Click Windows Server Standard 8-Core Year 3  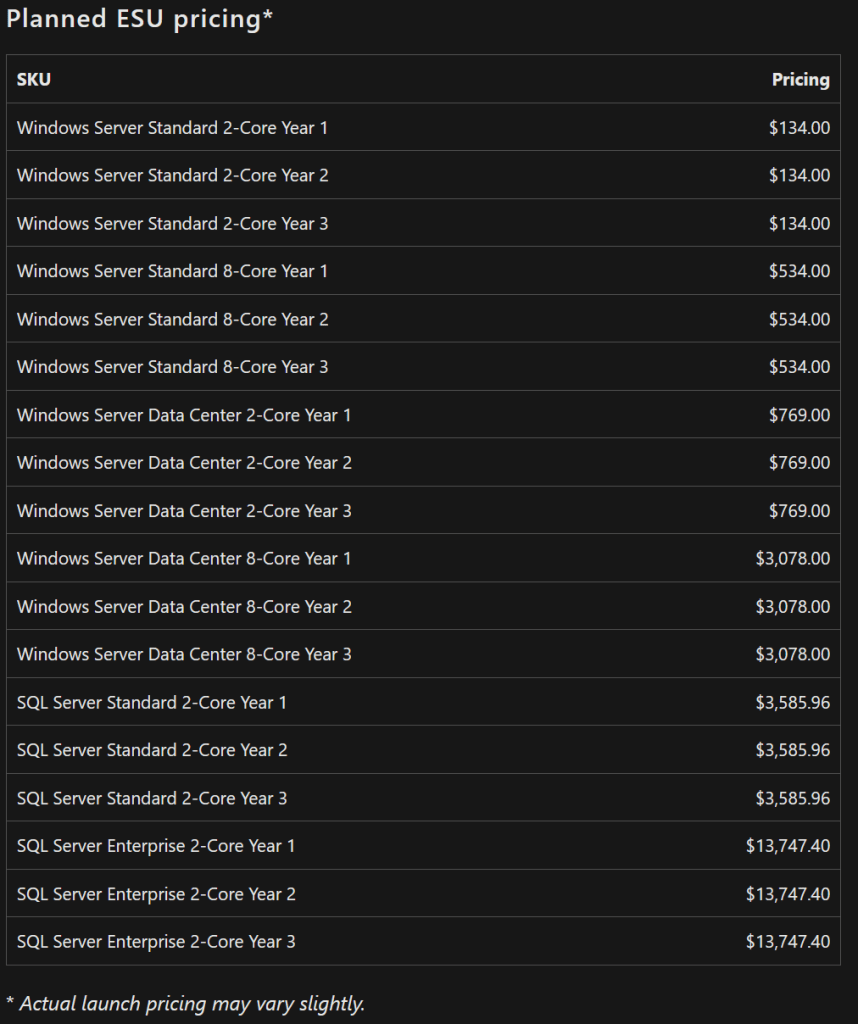pyautogui.click(x=172, y=367)
